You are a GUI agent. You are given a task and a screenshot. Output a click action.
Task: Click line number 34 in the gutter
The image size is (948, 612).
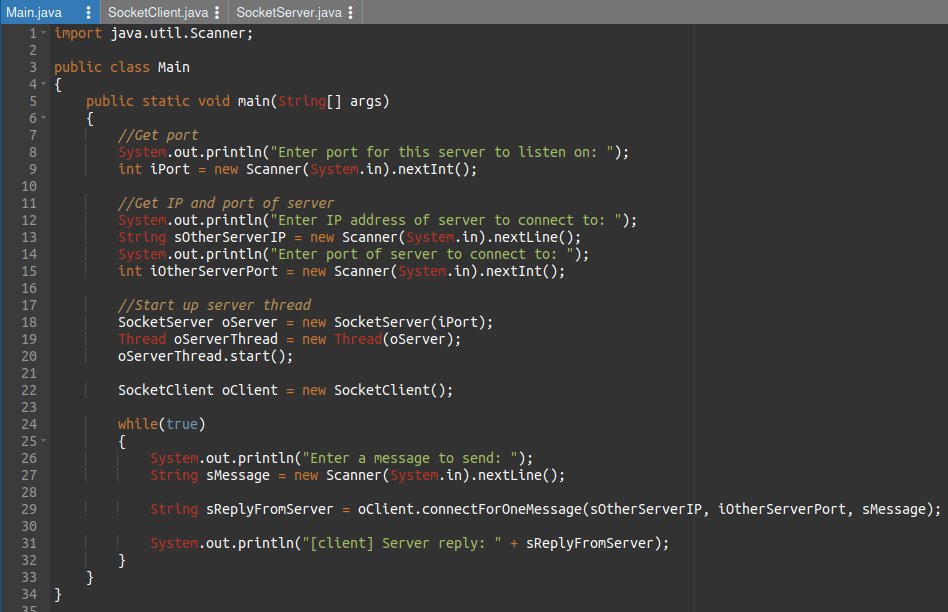pyautogui.click(x=28, y=594)
